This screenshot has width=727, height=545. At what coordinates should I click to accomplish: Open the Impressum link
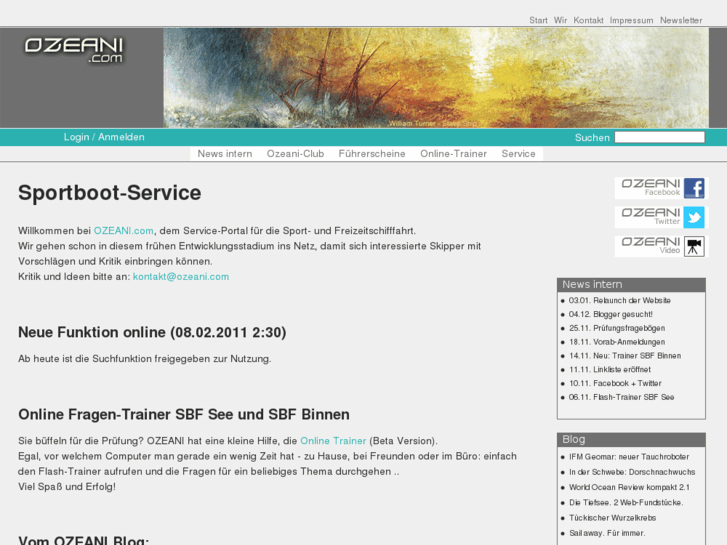pos(631,20)
